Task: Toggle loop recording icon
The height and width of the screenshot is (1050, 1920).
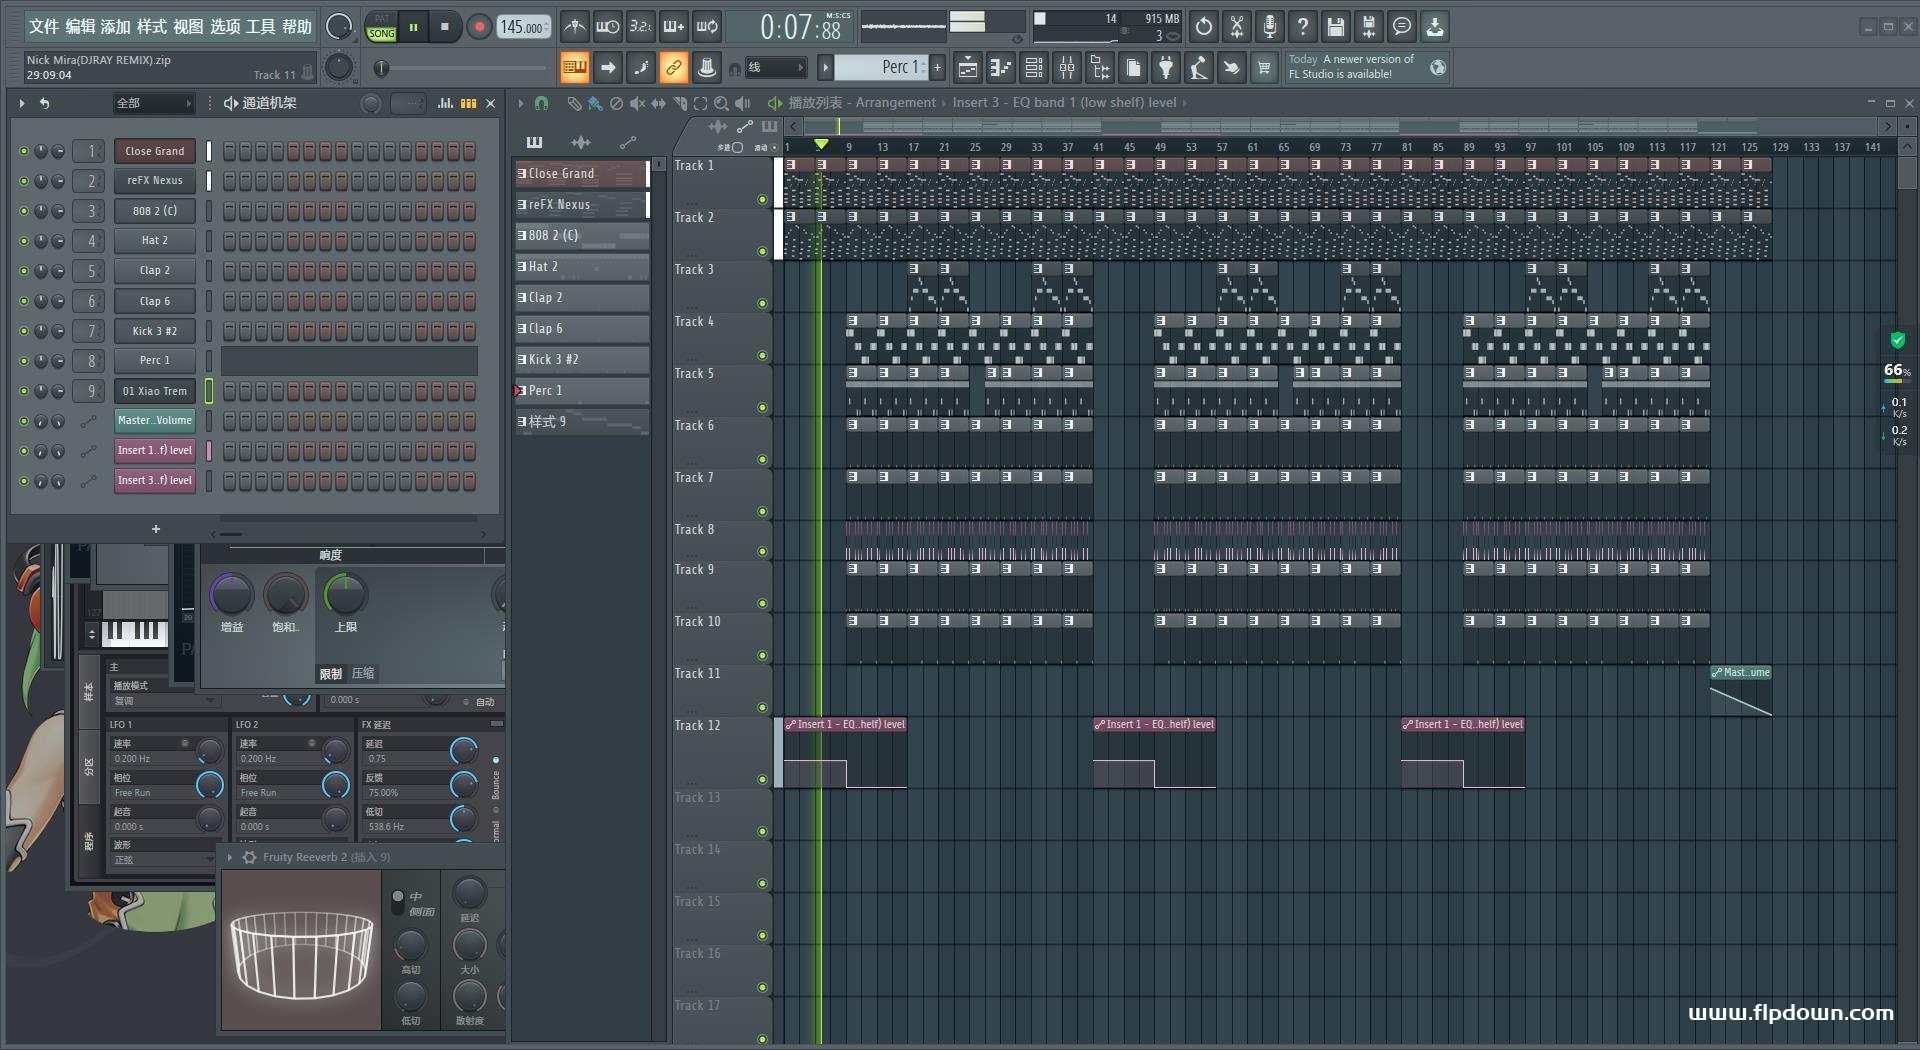Action: pos(707,27)
